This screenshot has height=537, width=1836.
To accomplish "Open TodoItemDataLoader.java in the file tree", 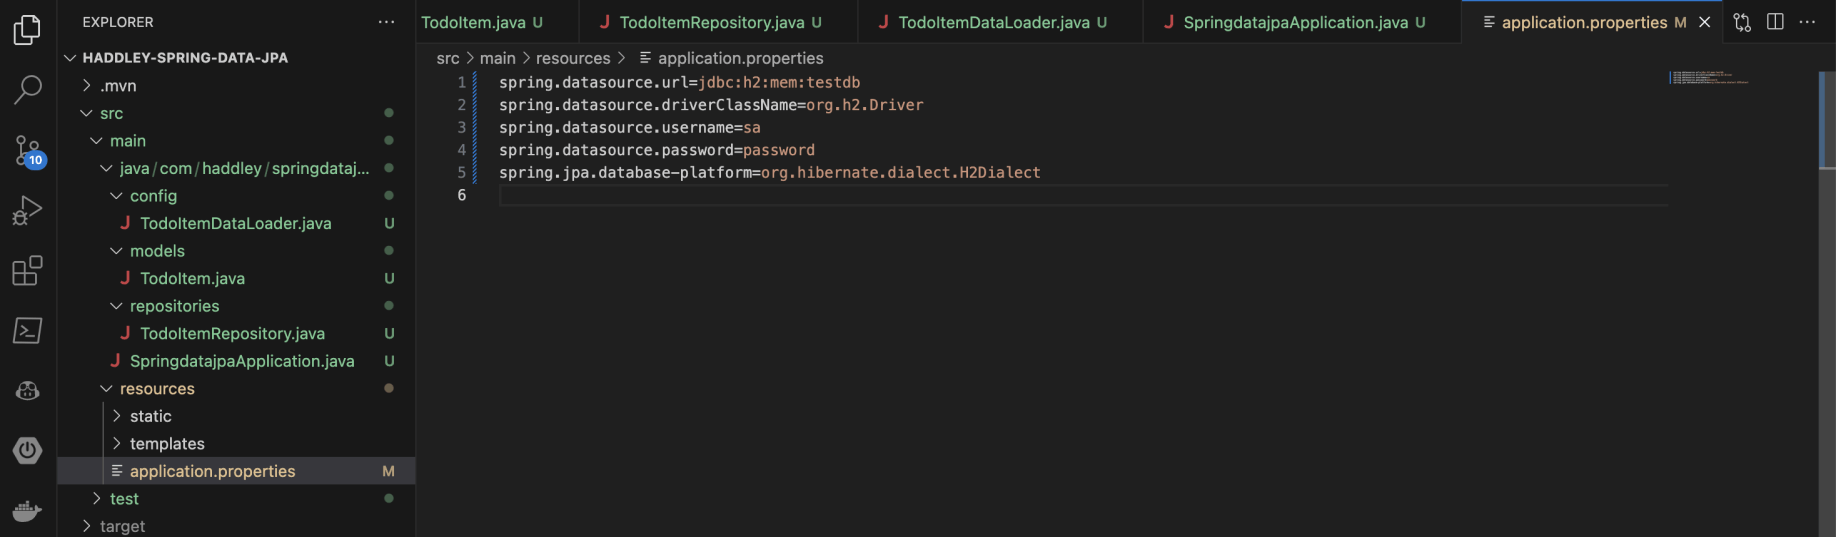I will tap(236, 223).
